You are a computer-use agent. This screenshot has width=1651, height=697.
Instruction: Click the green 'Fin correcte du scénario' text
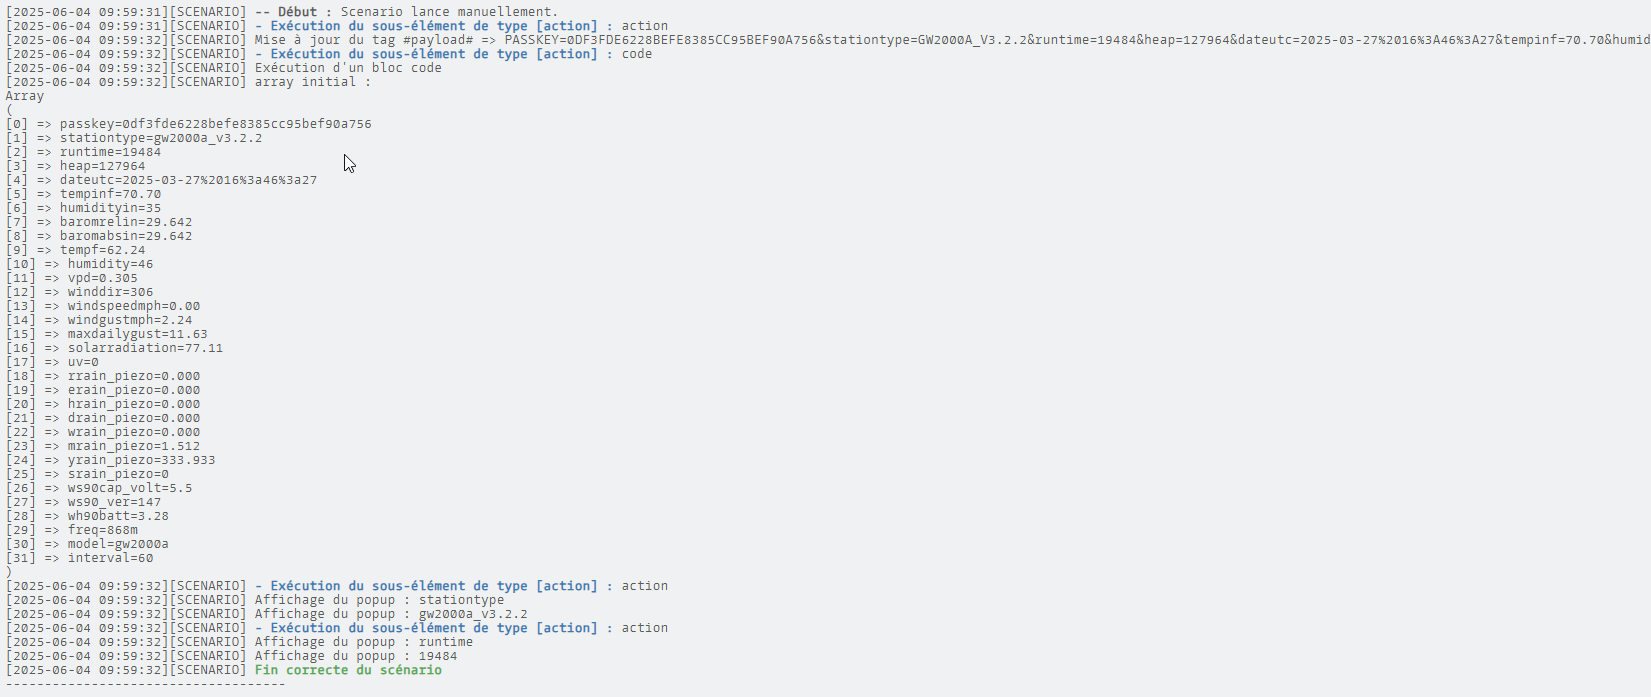tap(348, 670)
